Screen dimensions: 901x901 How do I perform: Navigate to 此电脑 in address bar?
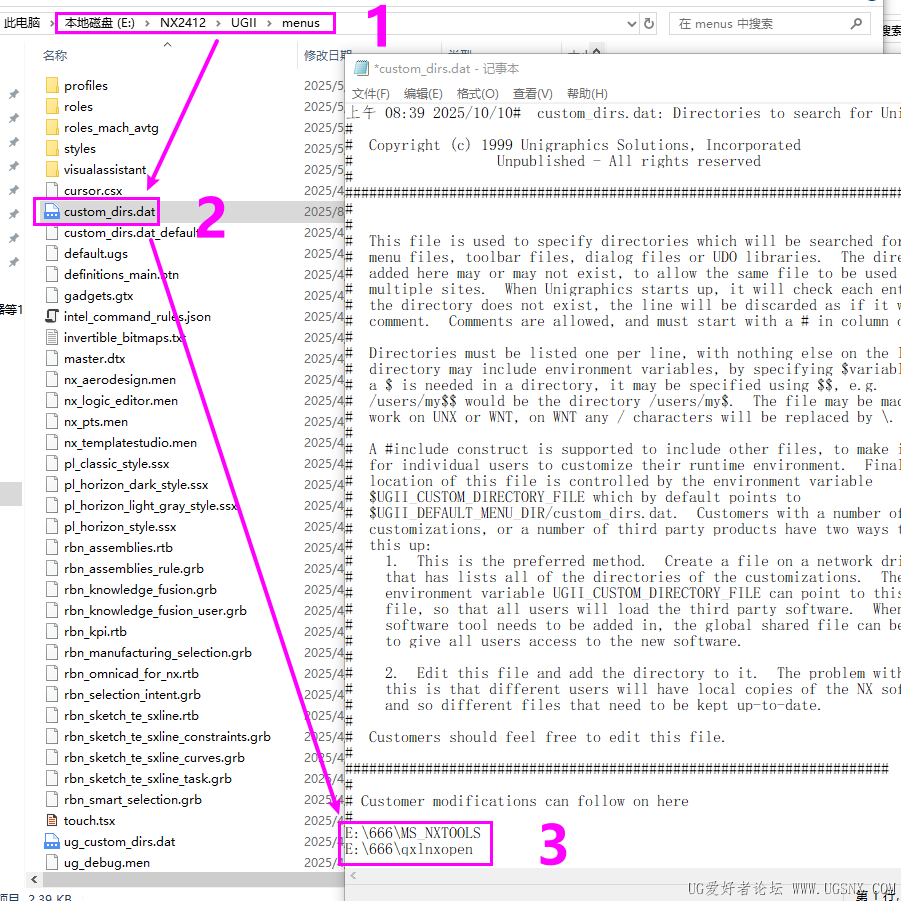(x=22, y=23)
